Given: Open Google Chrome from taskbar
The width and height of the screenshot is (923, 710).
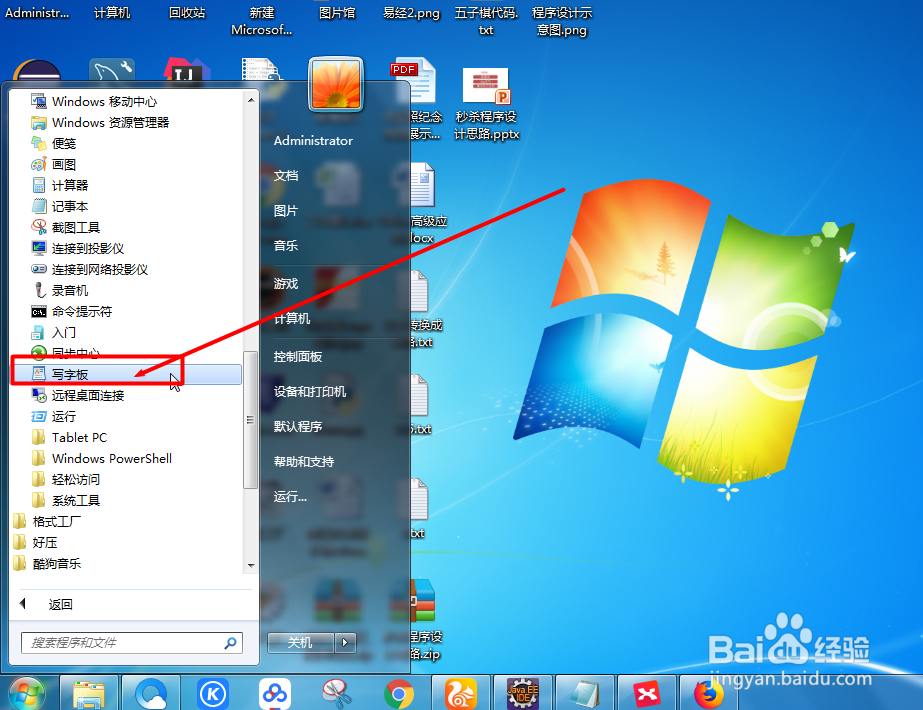Looking at the screenshot, I should point(399,695).
